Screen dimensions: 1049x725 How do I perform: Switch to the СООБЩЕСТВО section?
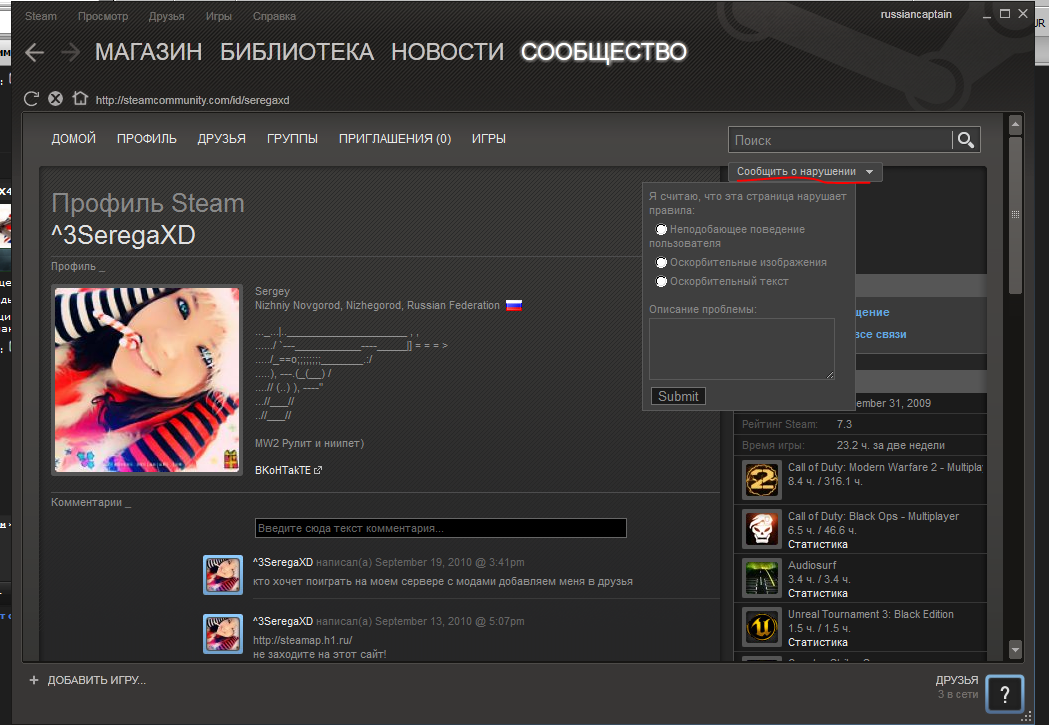[603, 52]
